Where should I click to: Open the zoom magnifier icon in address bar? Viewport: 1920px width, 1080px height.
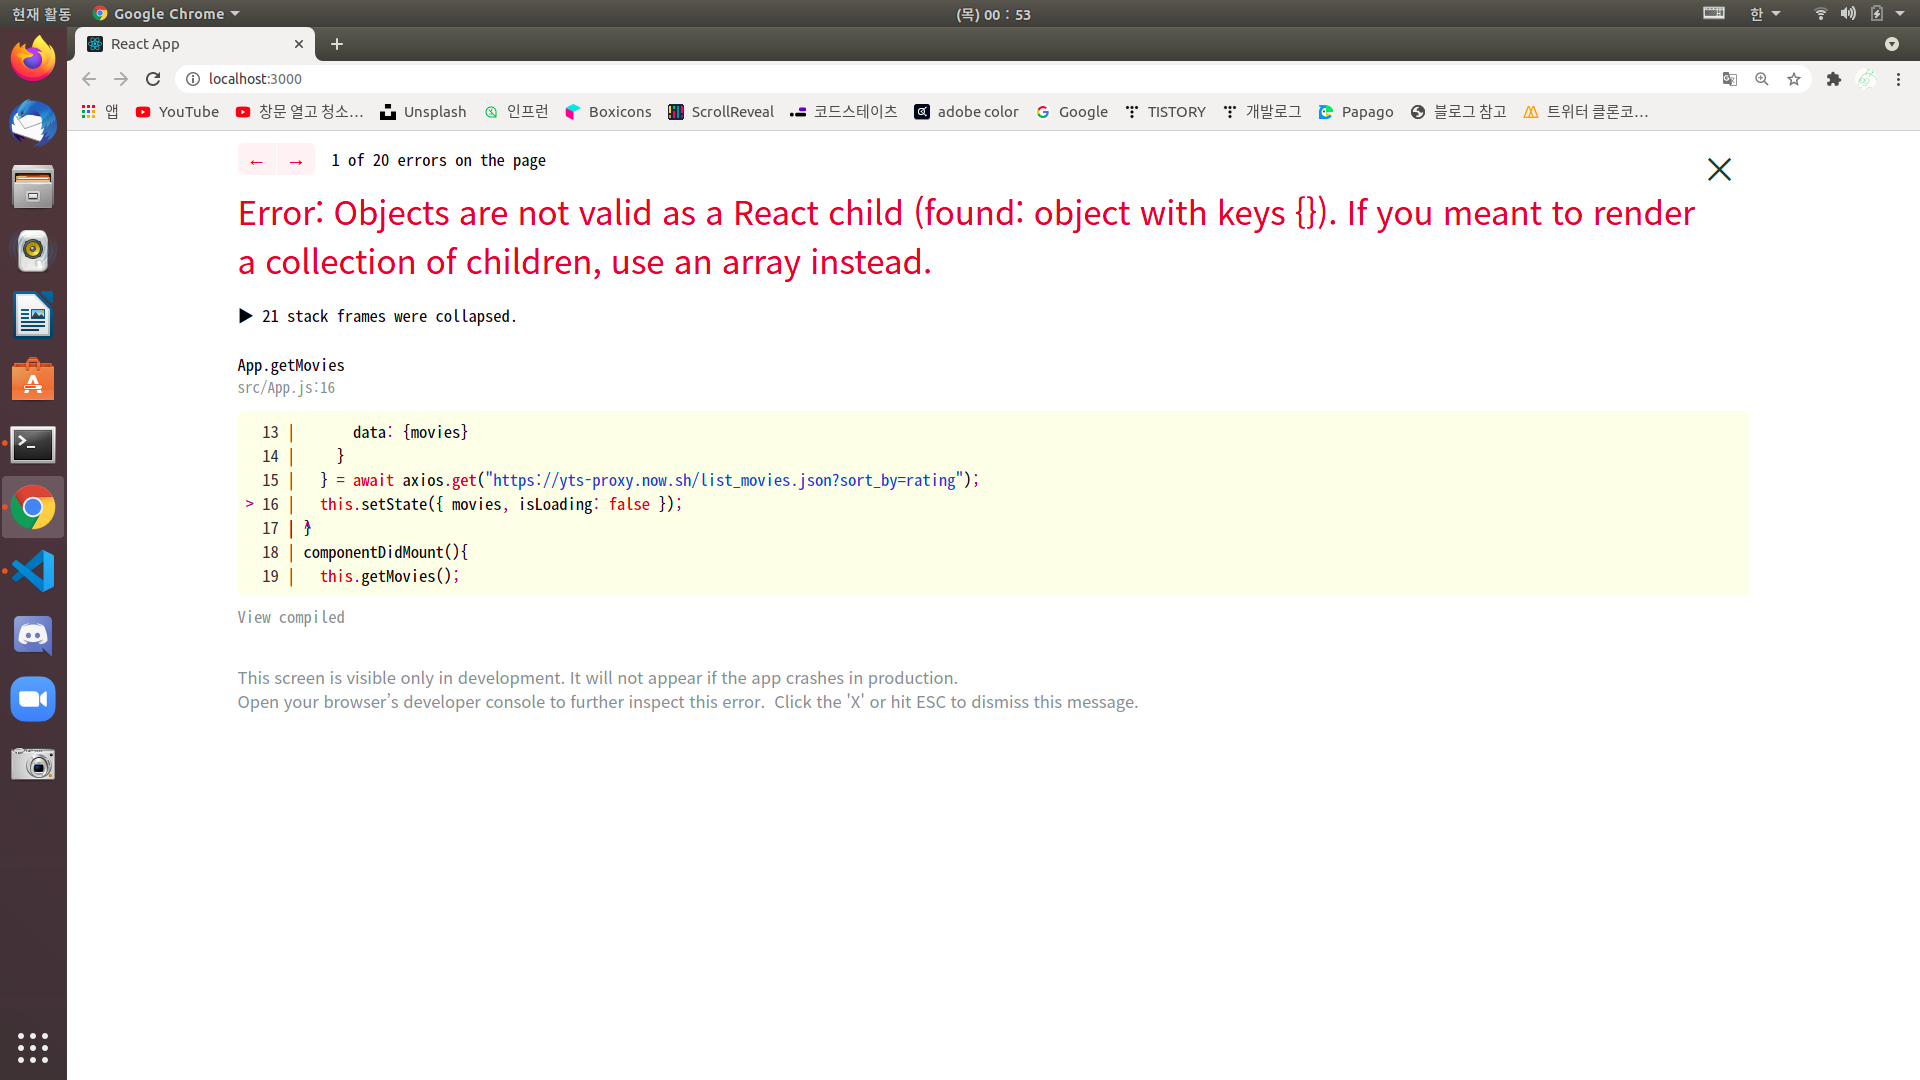[1762, 79]
